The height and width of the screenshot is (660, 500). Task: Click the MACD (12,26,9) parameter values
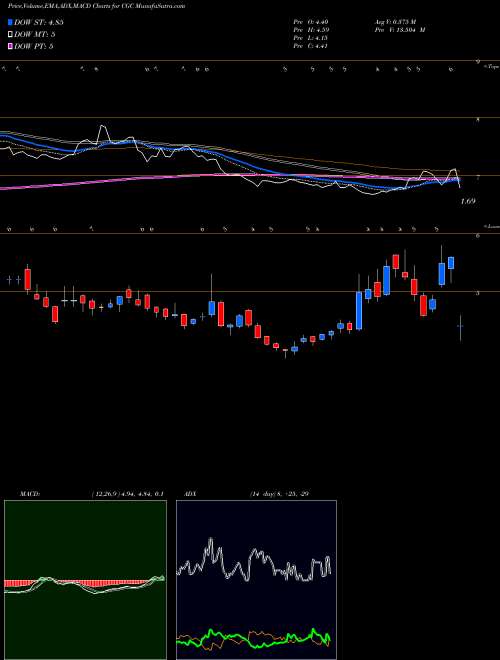(x=127, y=494)
